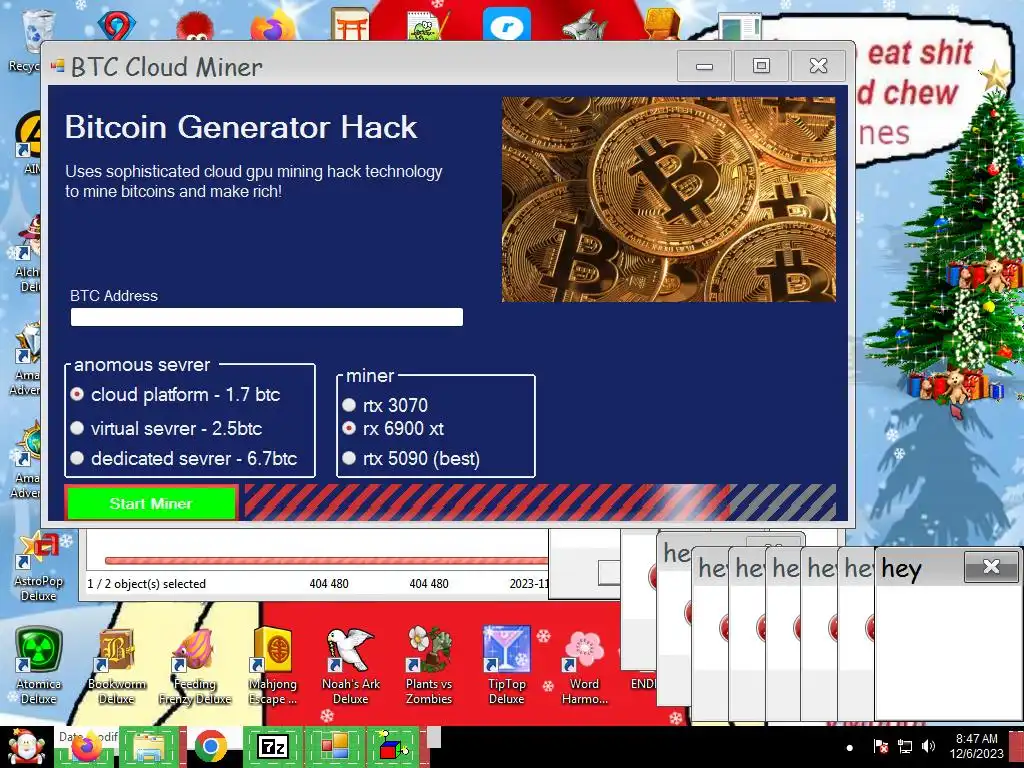This screenshot has height=768, width=1024.
Task: Open the red fuzzy creature desktop icon
Action: point(194,26)
